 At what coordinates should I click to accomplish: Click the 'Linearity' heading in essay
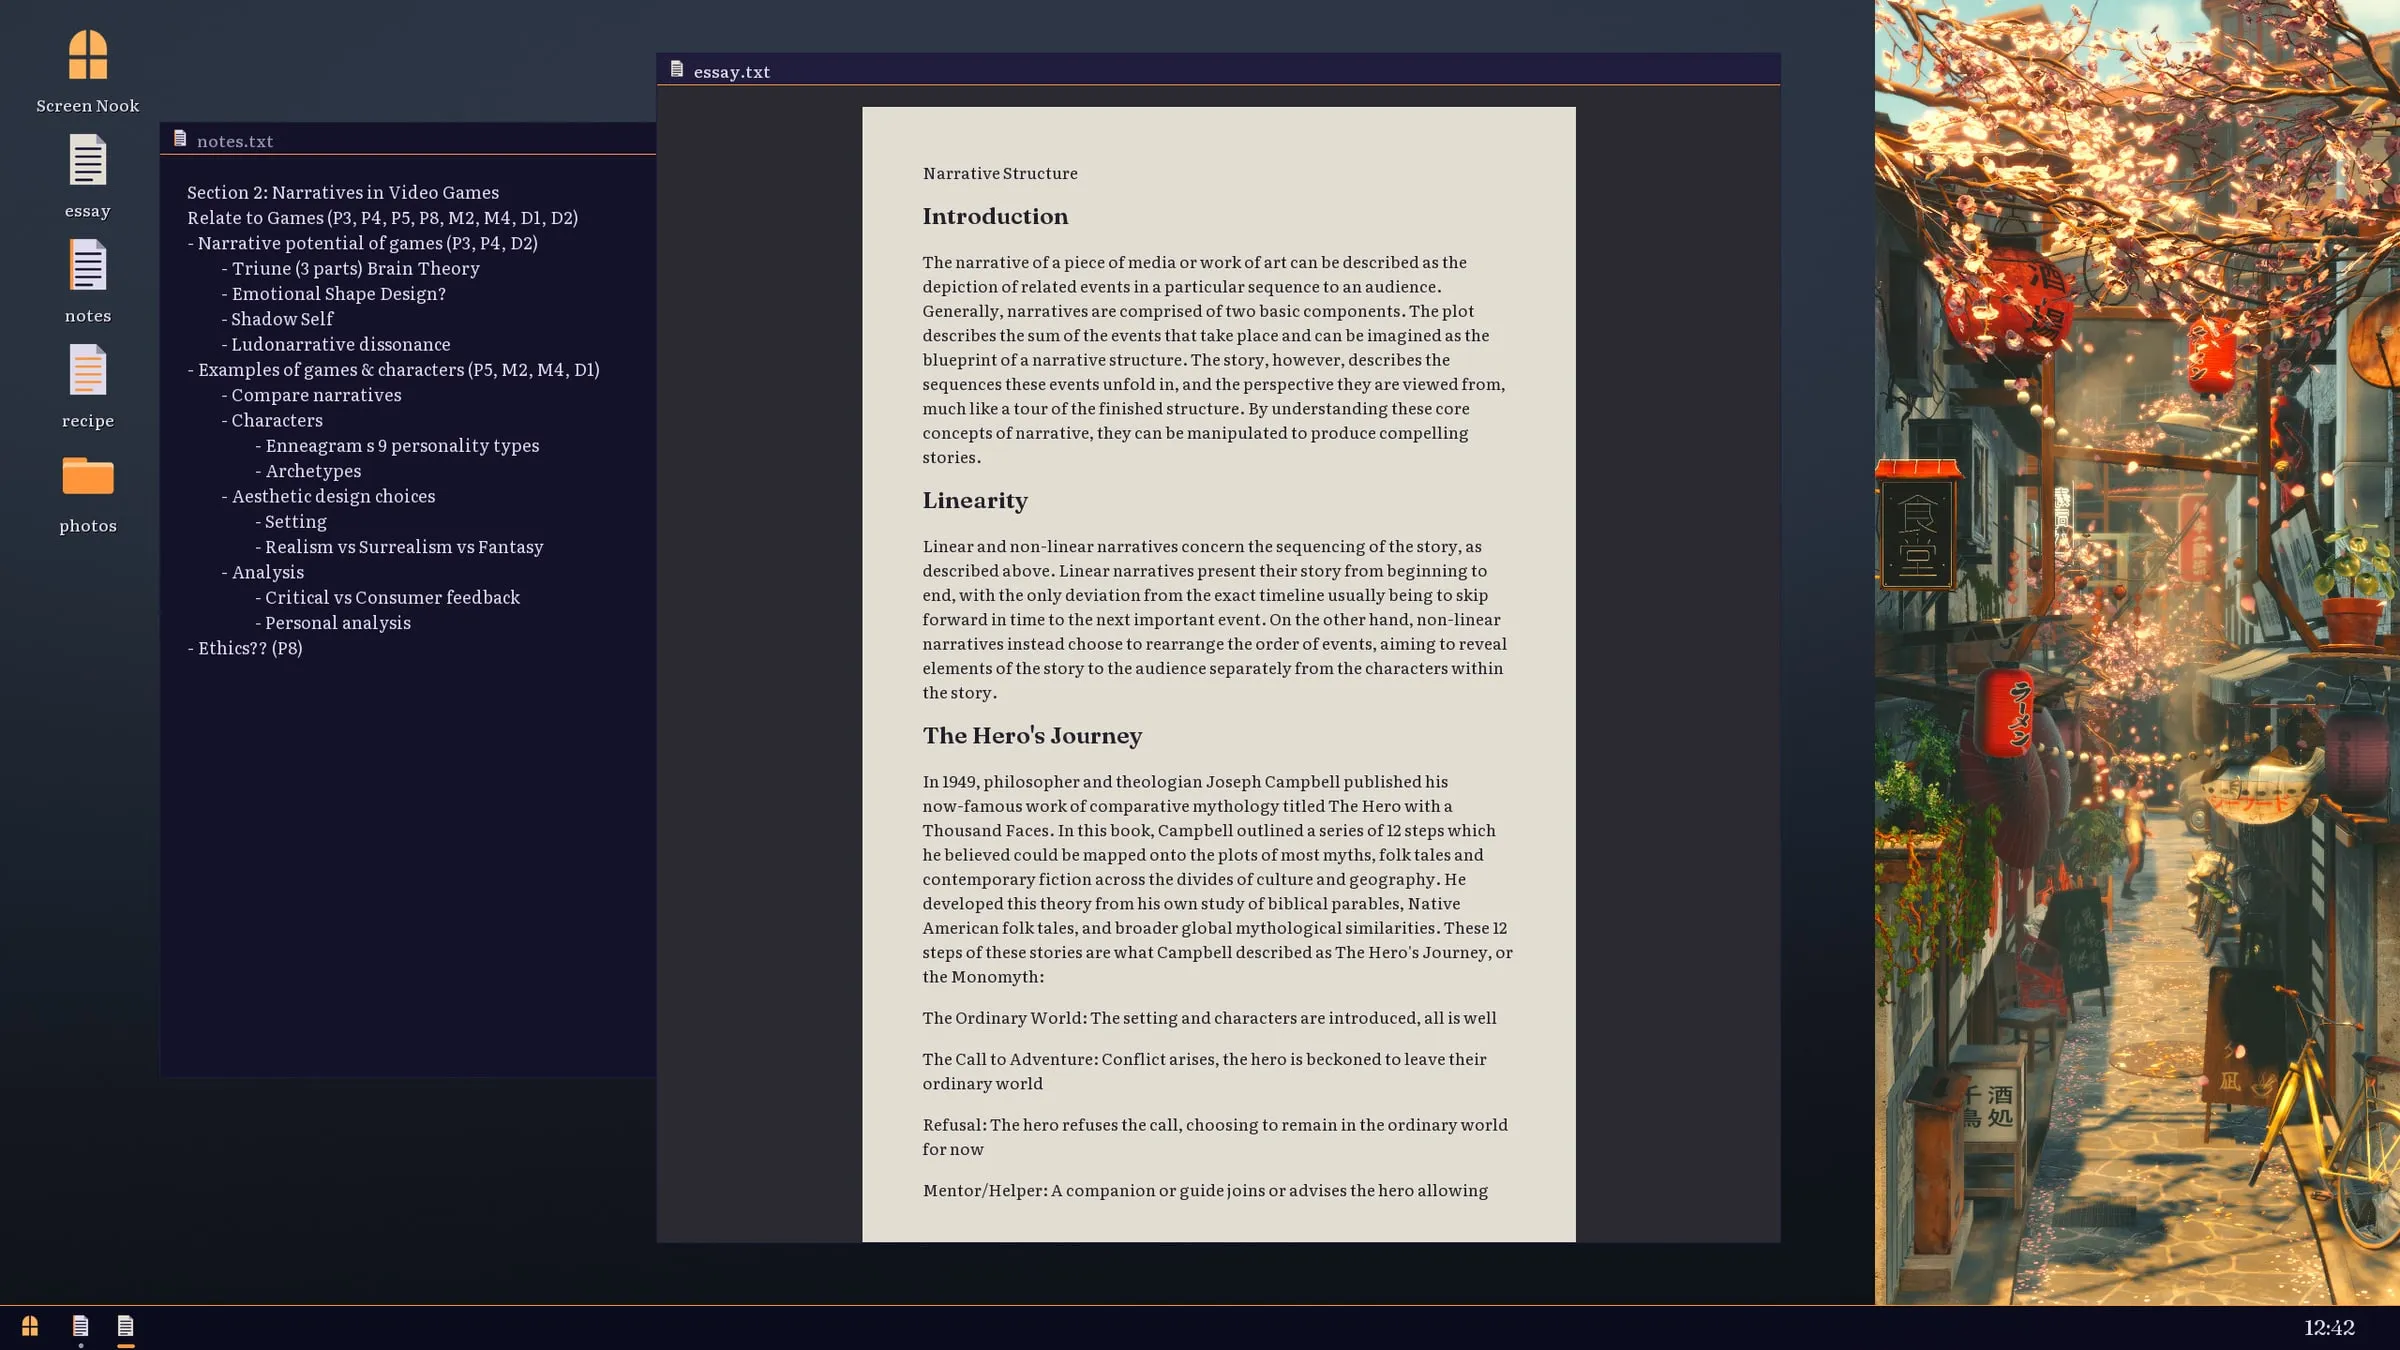click(x=975, y=500)
